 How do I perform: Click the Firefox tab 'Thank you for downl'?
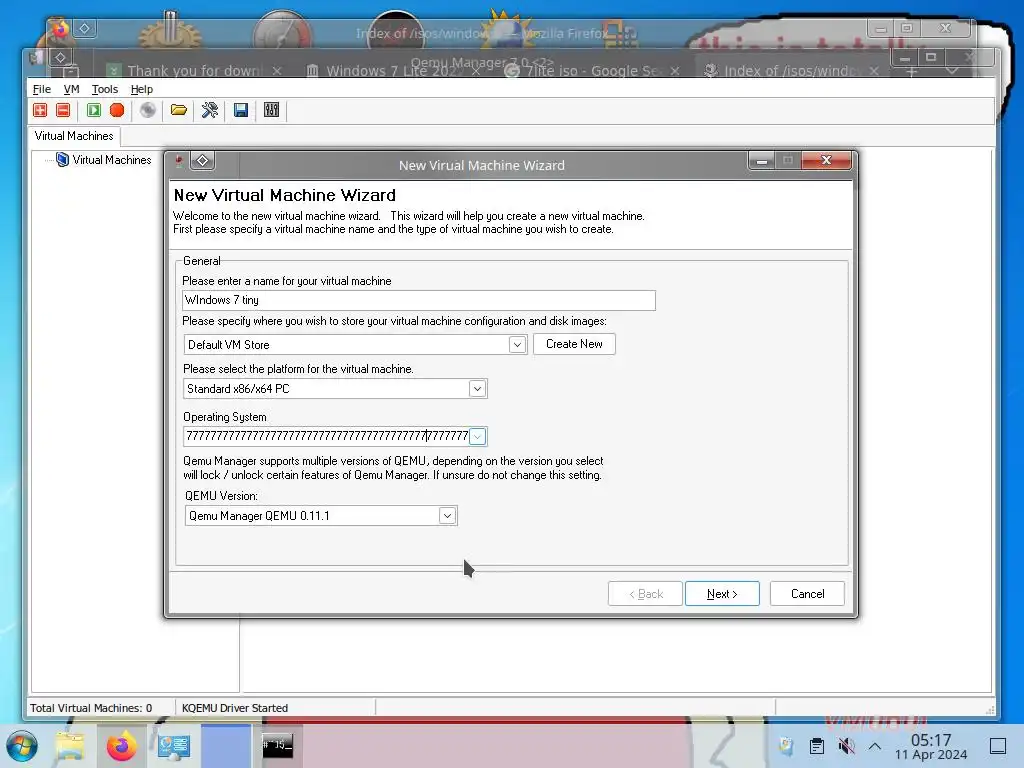pos(195,71)
